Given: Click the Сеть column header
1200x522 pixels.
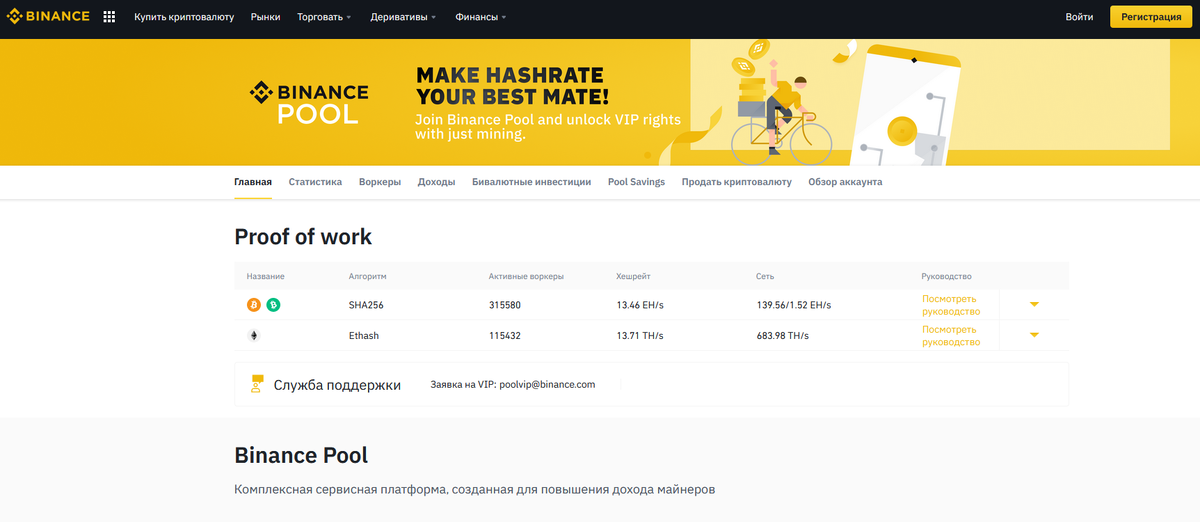Looking at the screenshot, I should point(765,276).
